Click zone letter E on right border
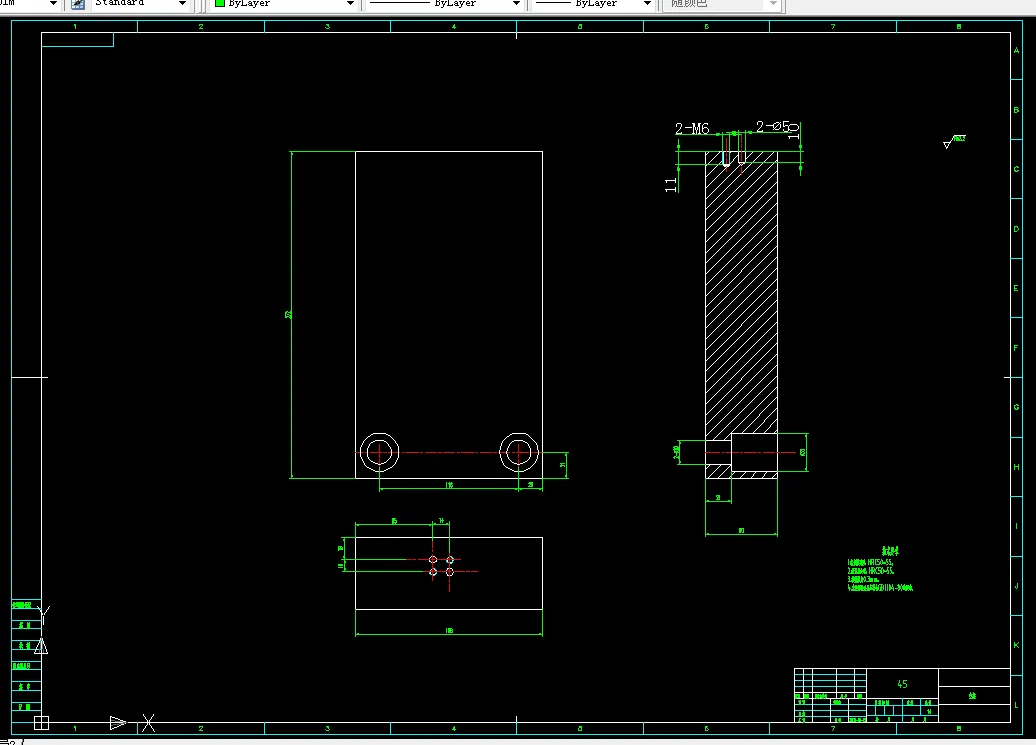 click(1016, 288)
